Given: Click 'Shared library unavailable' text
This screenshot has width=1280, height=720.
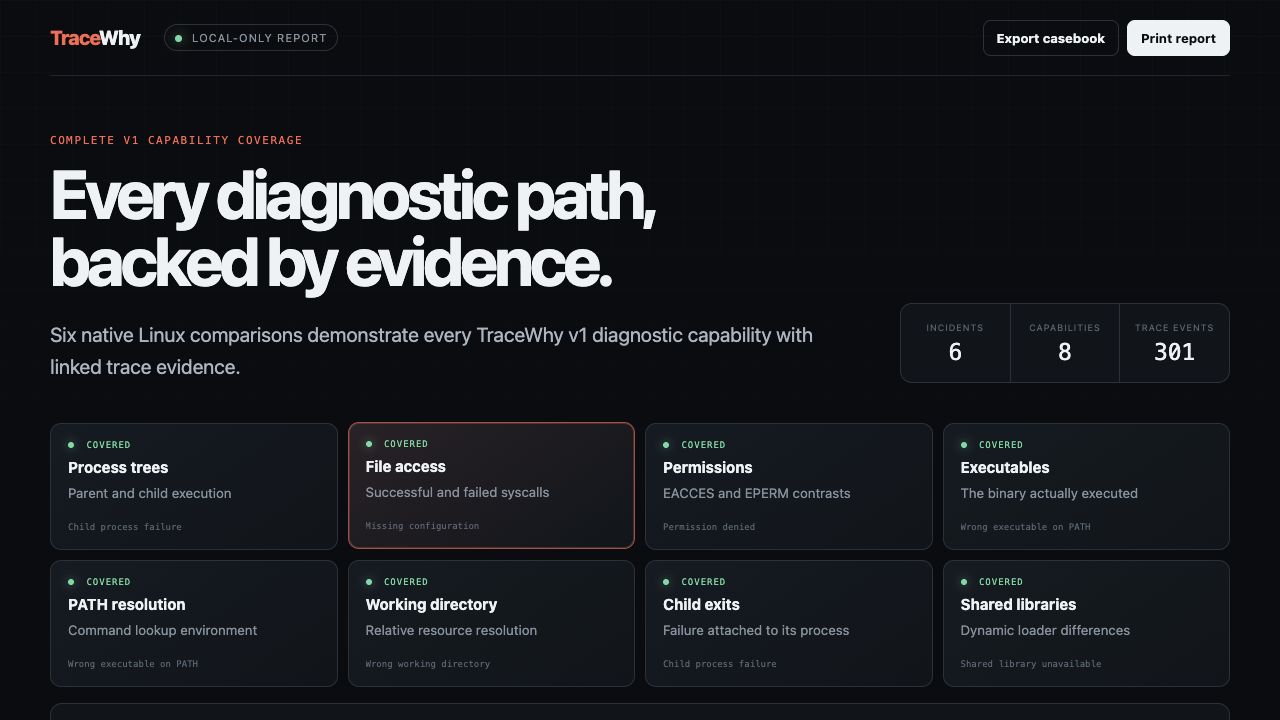Looking at the screenshot, I should 1031,664.
